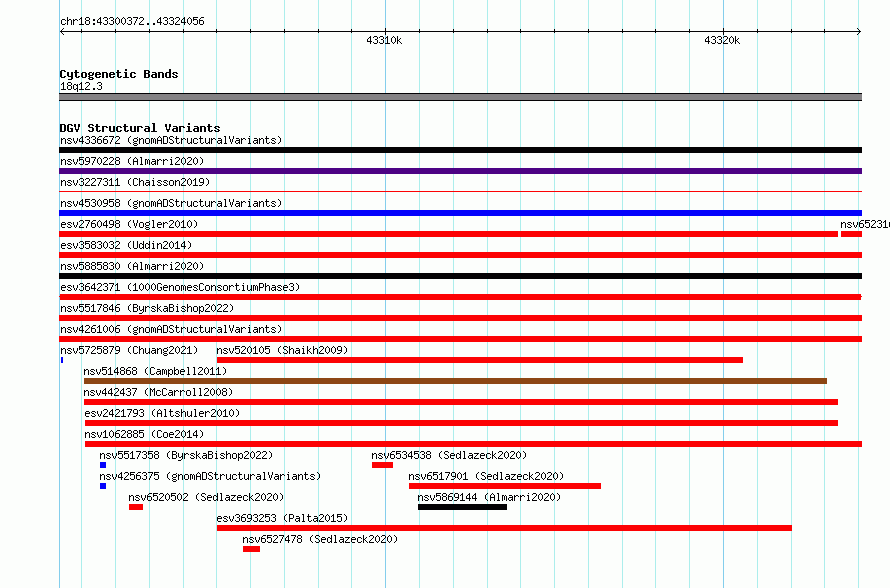Open nsv4256375 (gnomADStructuralVariants) label

(x=210, y=476)
